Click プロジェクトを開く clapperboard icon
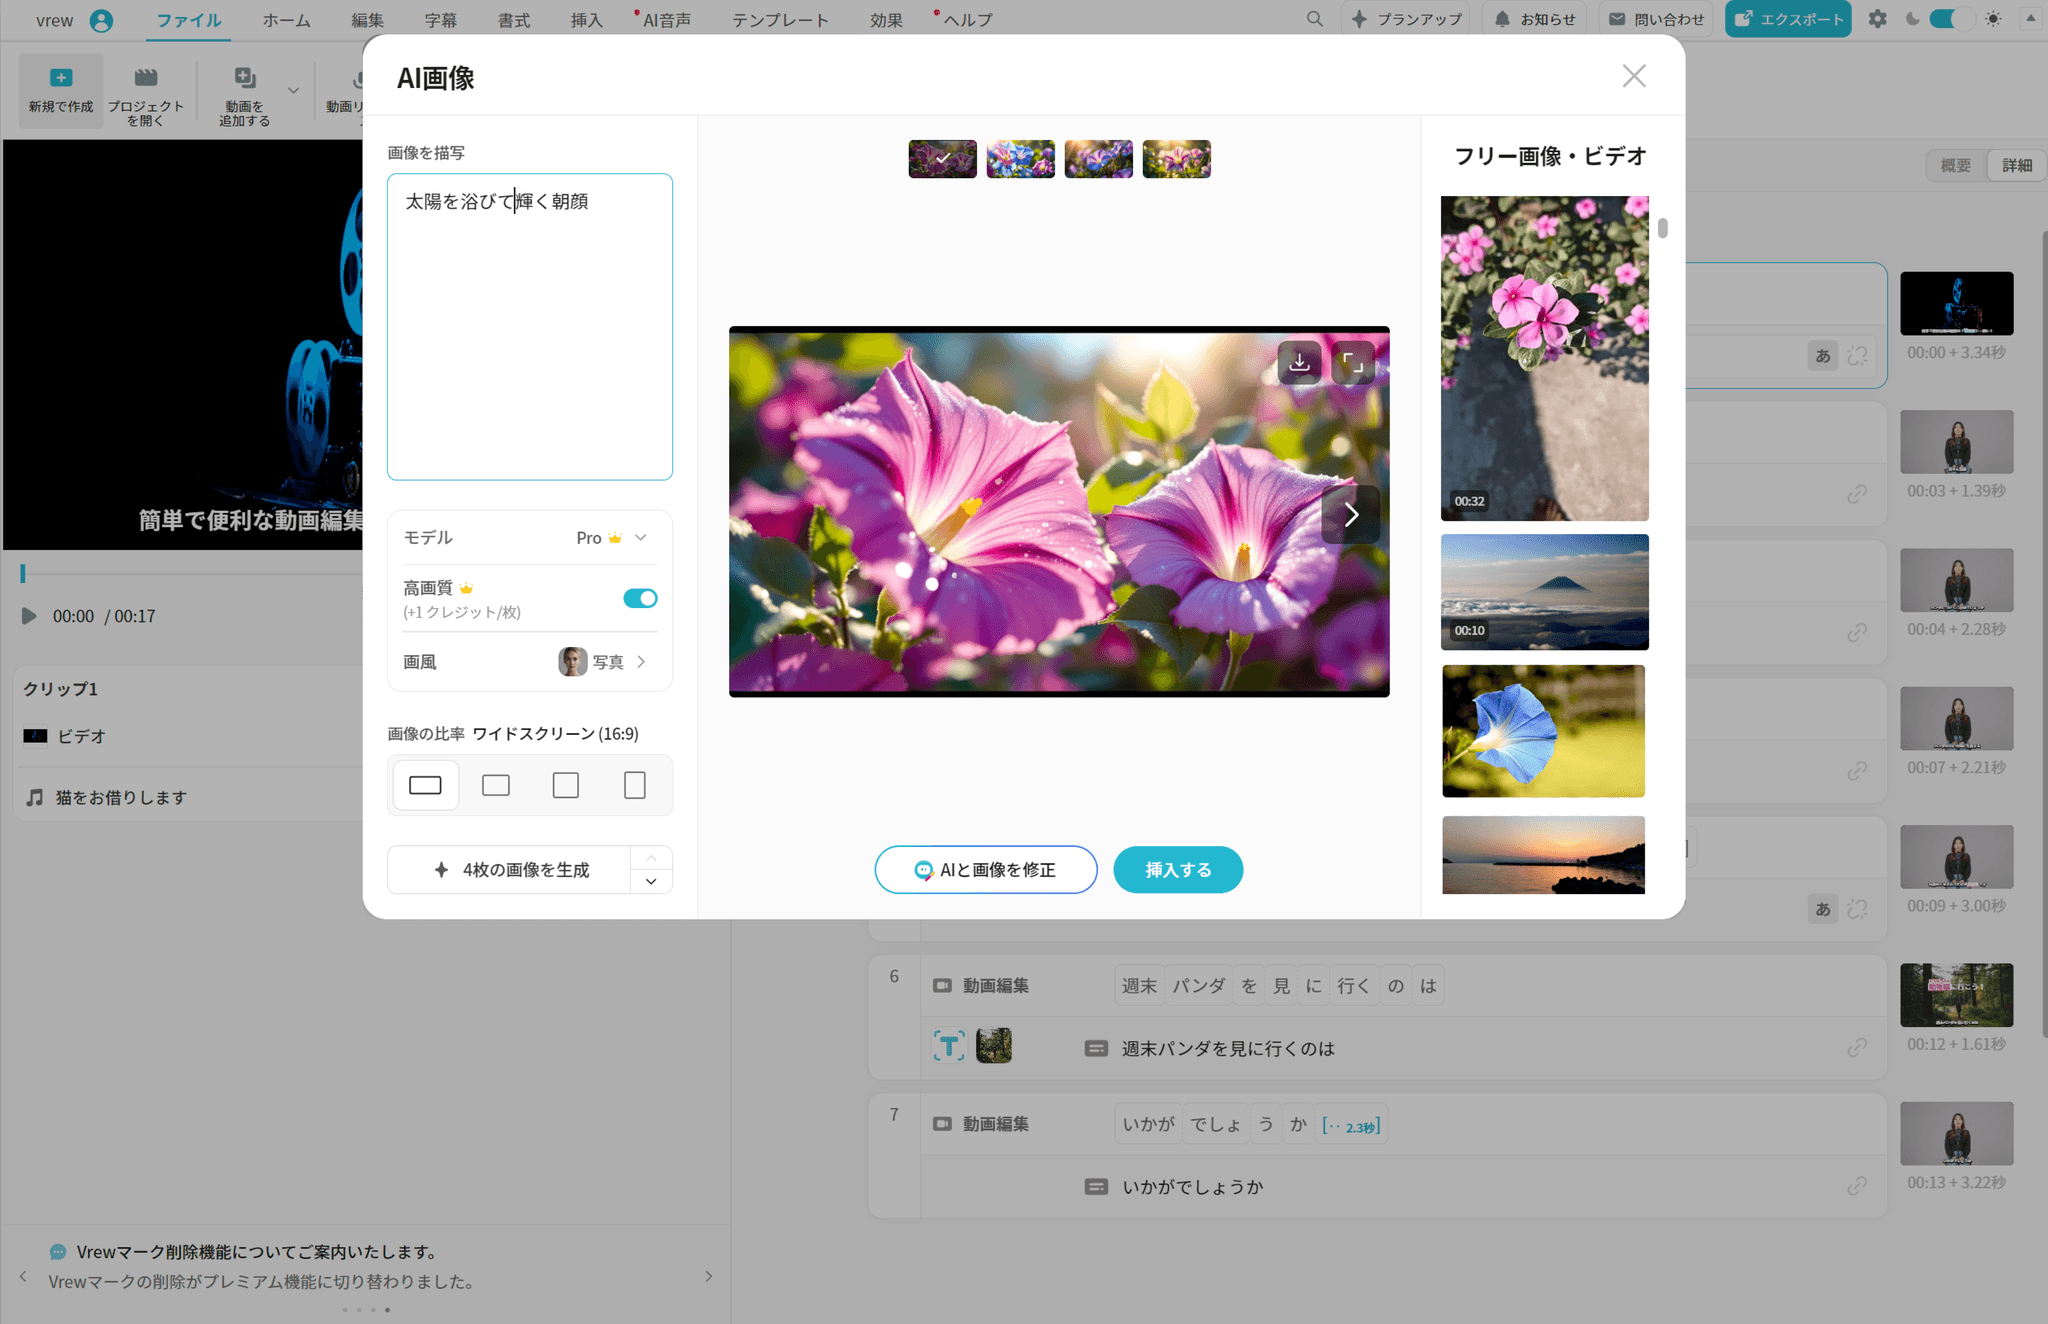 point(146,78)
